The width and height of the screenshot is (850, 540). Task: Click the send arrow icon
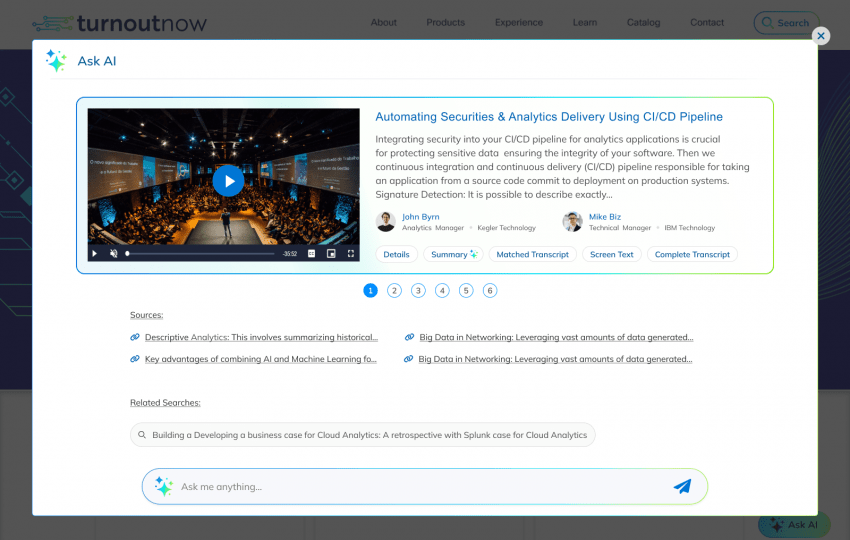pyautogui.click(x=682, y=487)
